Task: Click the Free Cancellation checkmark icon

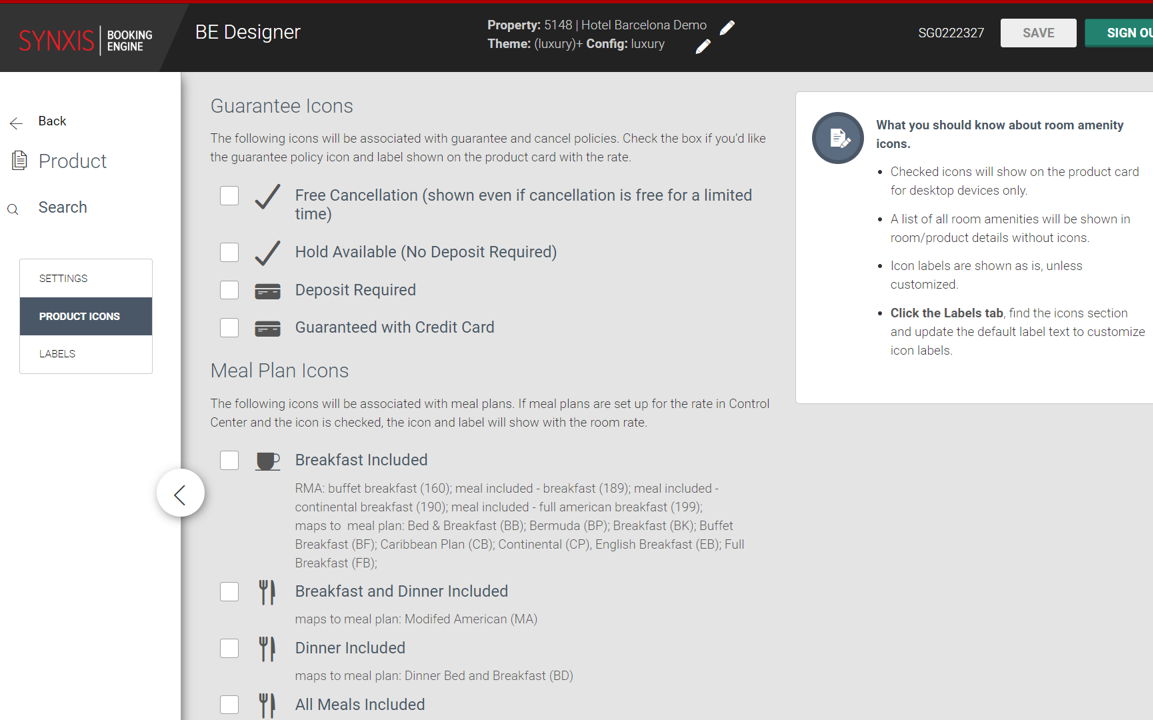Action: click(268, 196)
